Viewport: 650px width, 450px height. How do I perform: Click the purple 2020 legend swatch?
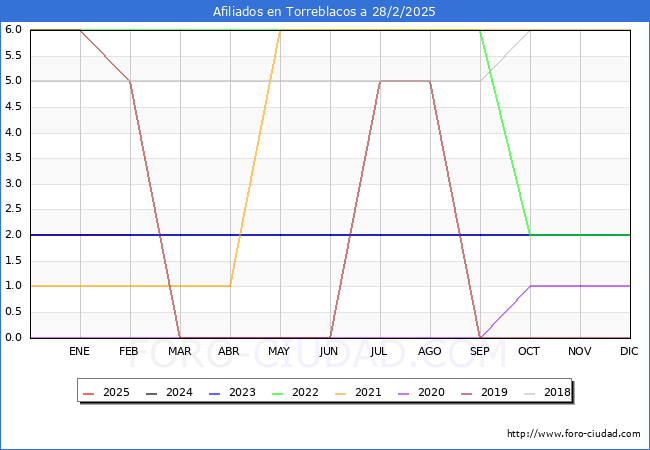(x=404, y=393)
